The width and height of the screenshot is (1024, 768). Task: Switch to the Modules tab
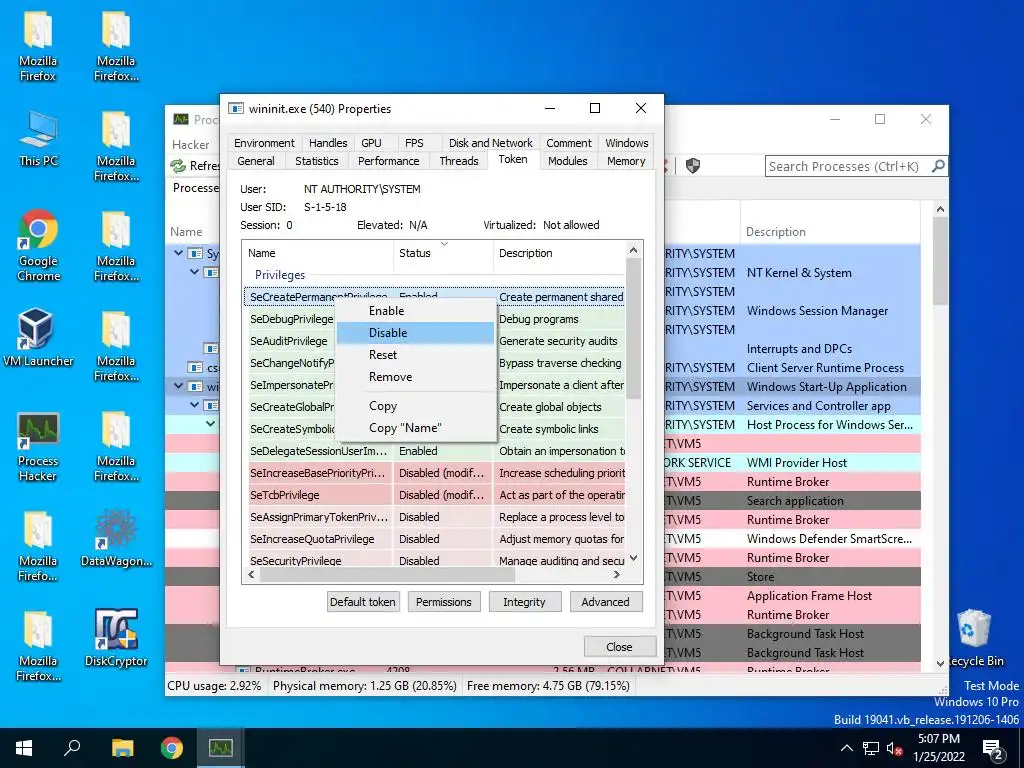point(568,161)
